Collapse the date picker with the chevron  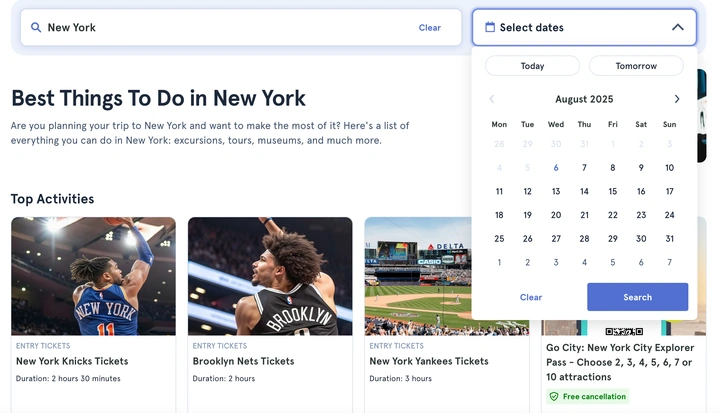click(677, 28)
